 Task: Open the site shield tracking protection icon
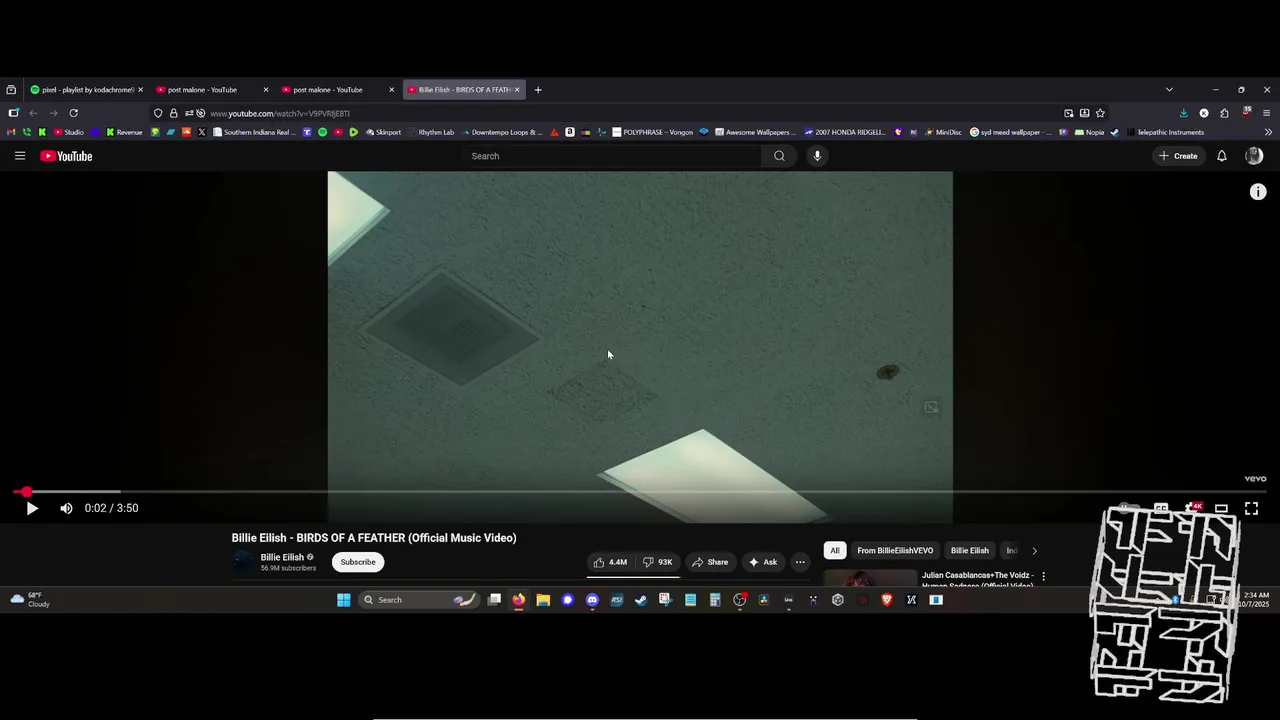click(158, 113)
